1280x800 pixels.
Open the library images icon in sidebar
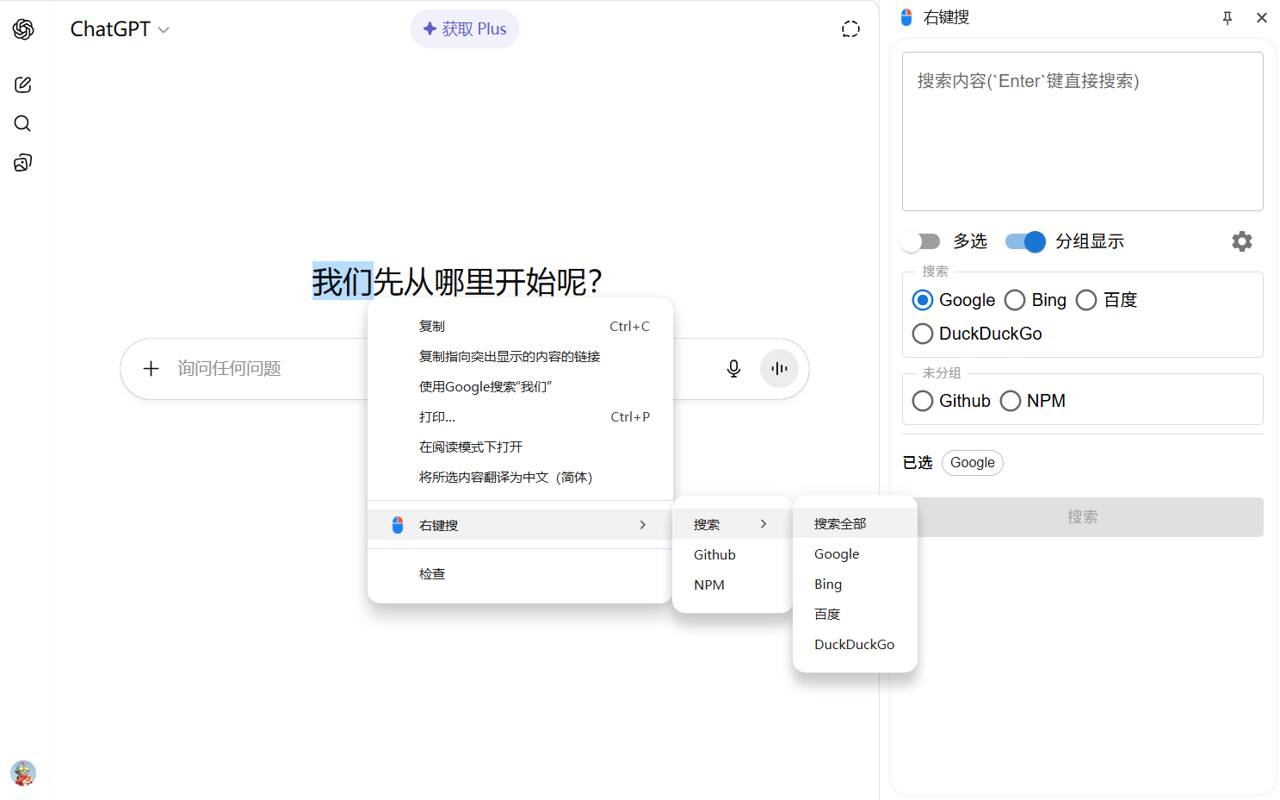pyautogui.click(x=23, y=163)
